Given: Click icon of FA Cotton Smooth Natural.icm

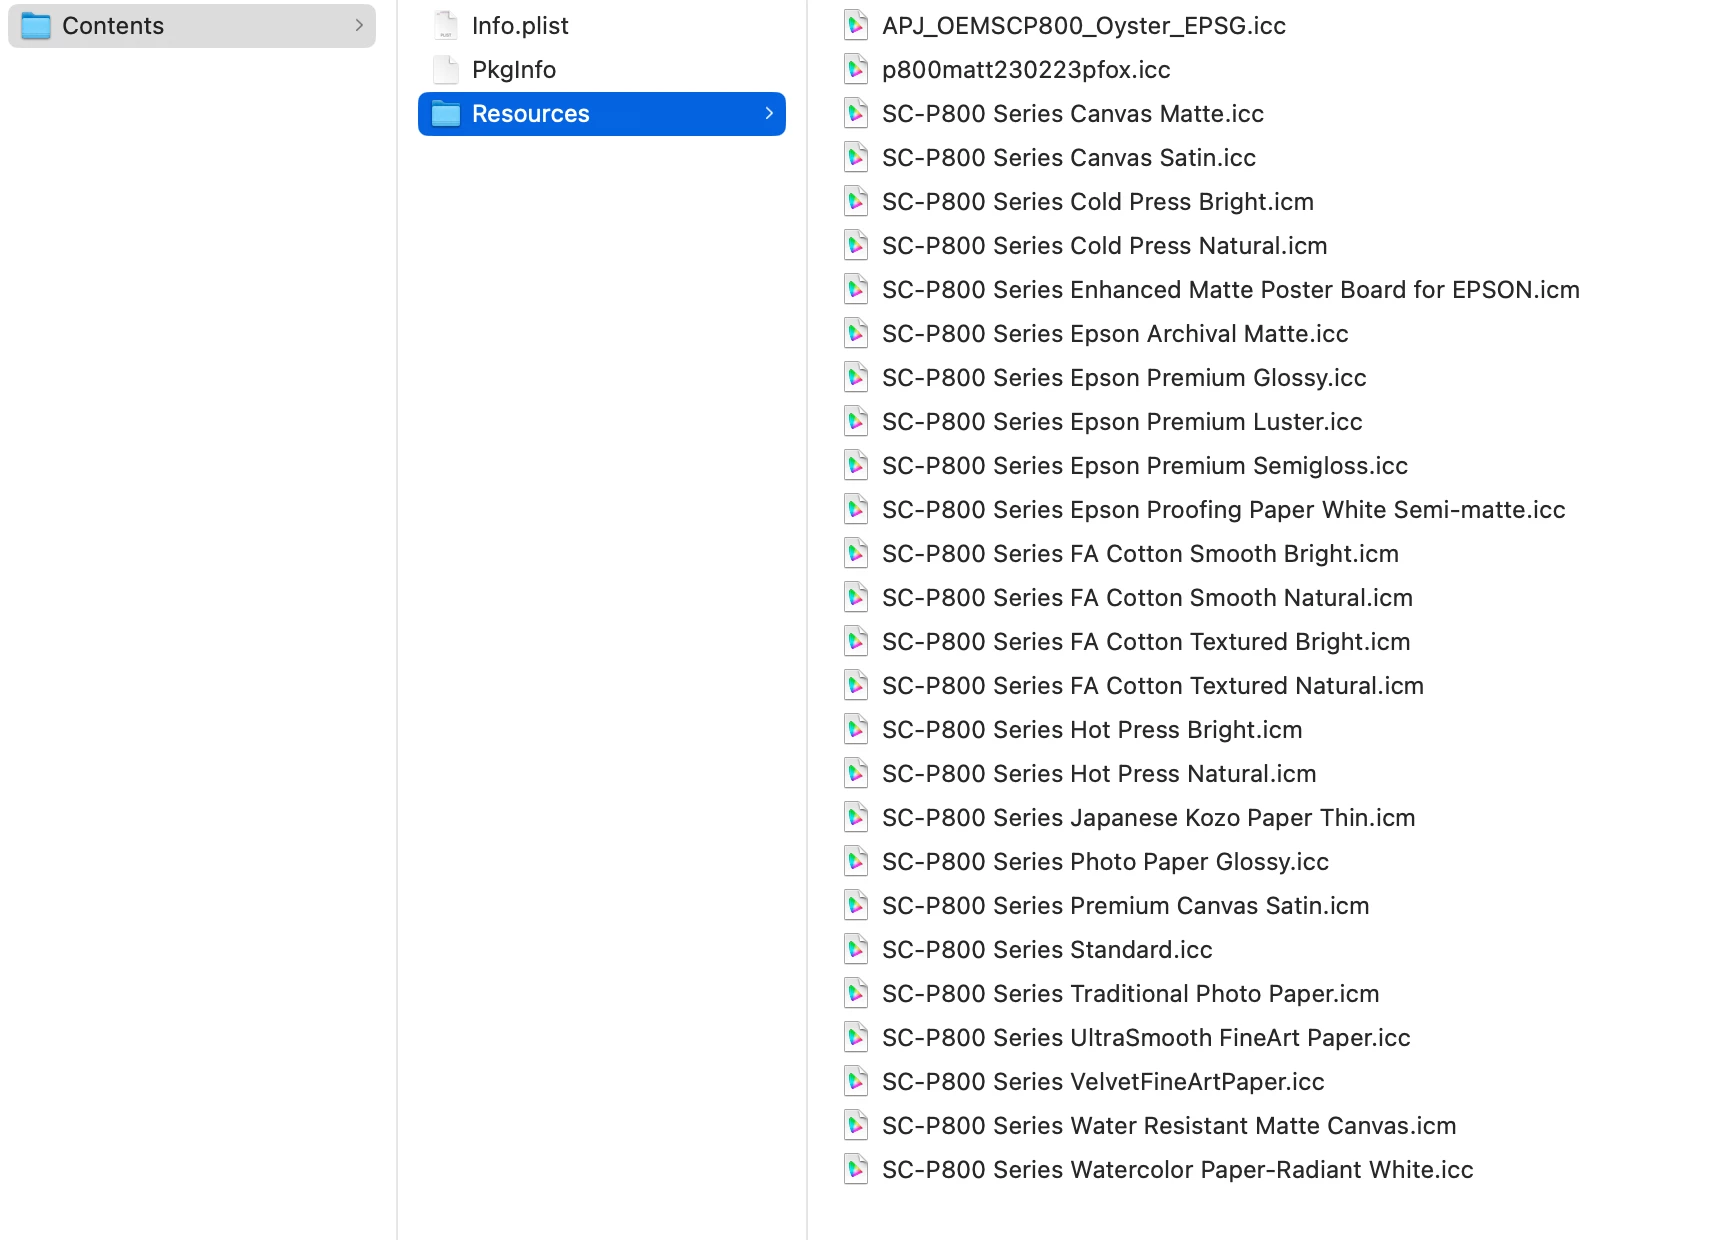Looking at the screenshot, I should coord(856,598).
